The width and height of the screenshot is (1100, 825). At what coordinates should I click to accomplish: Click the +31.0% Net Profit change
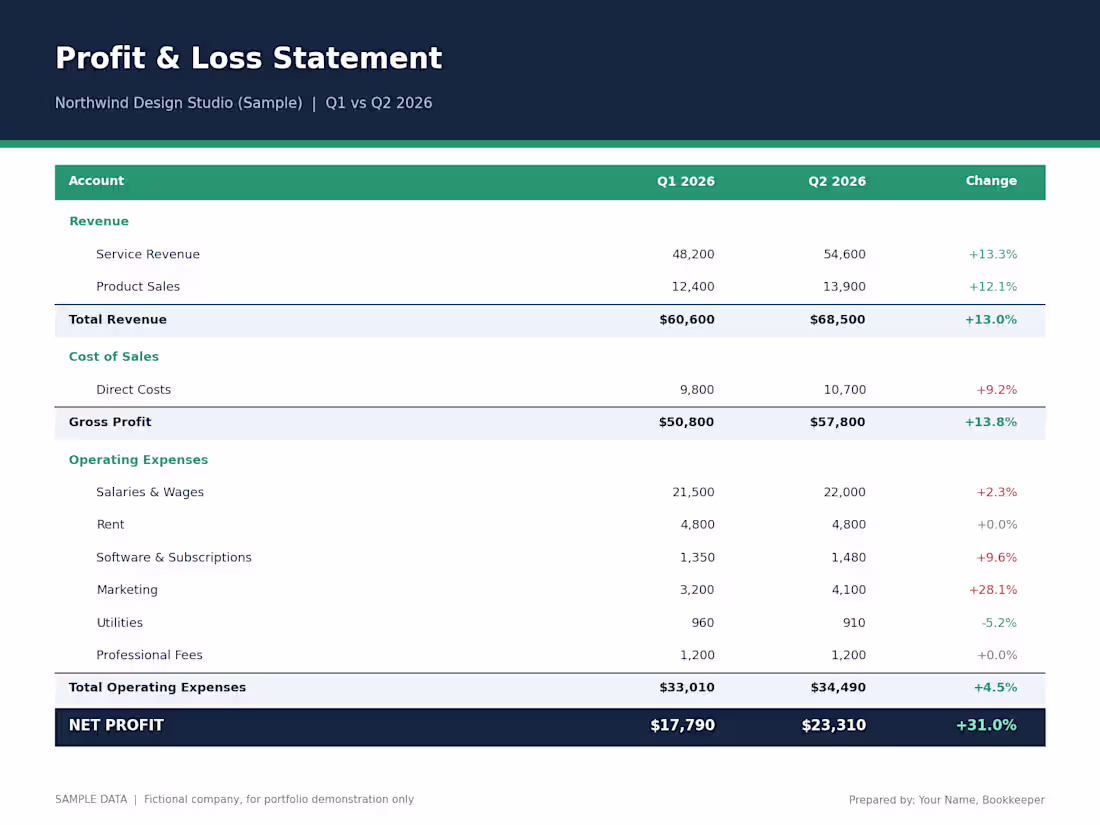986,725
